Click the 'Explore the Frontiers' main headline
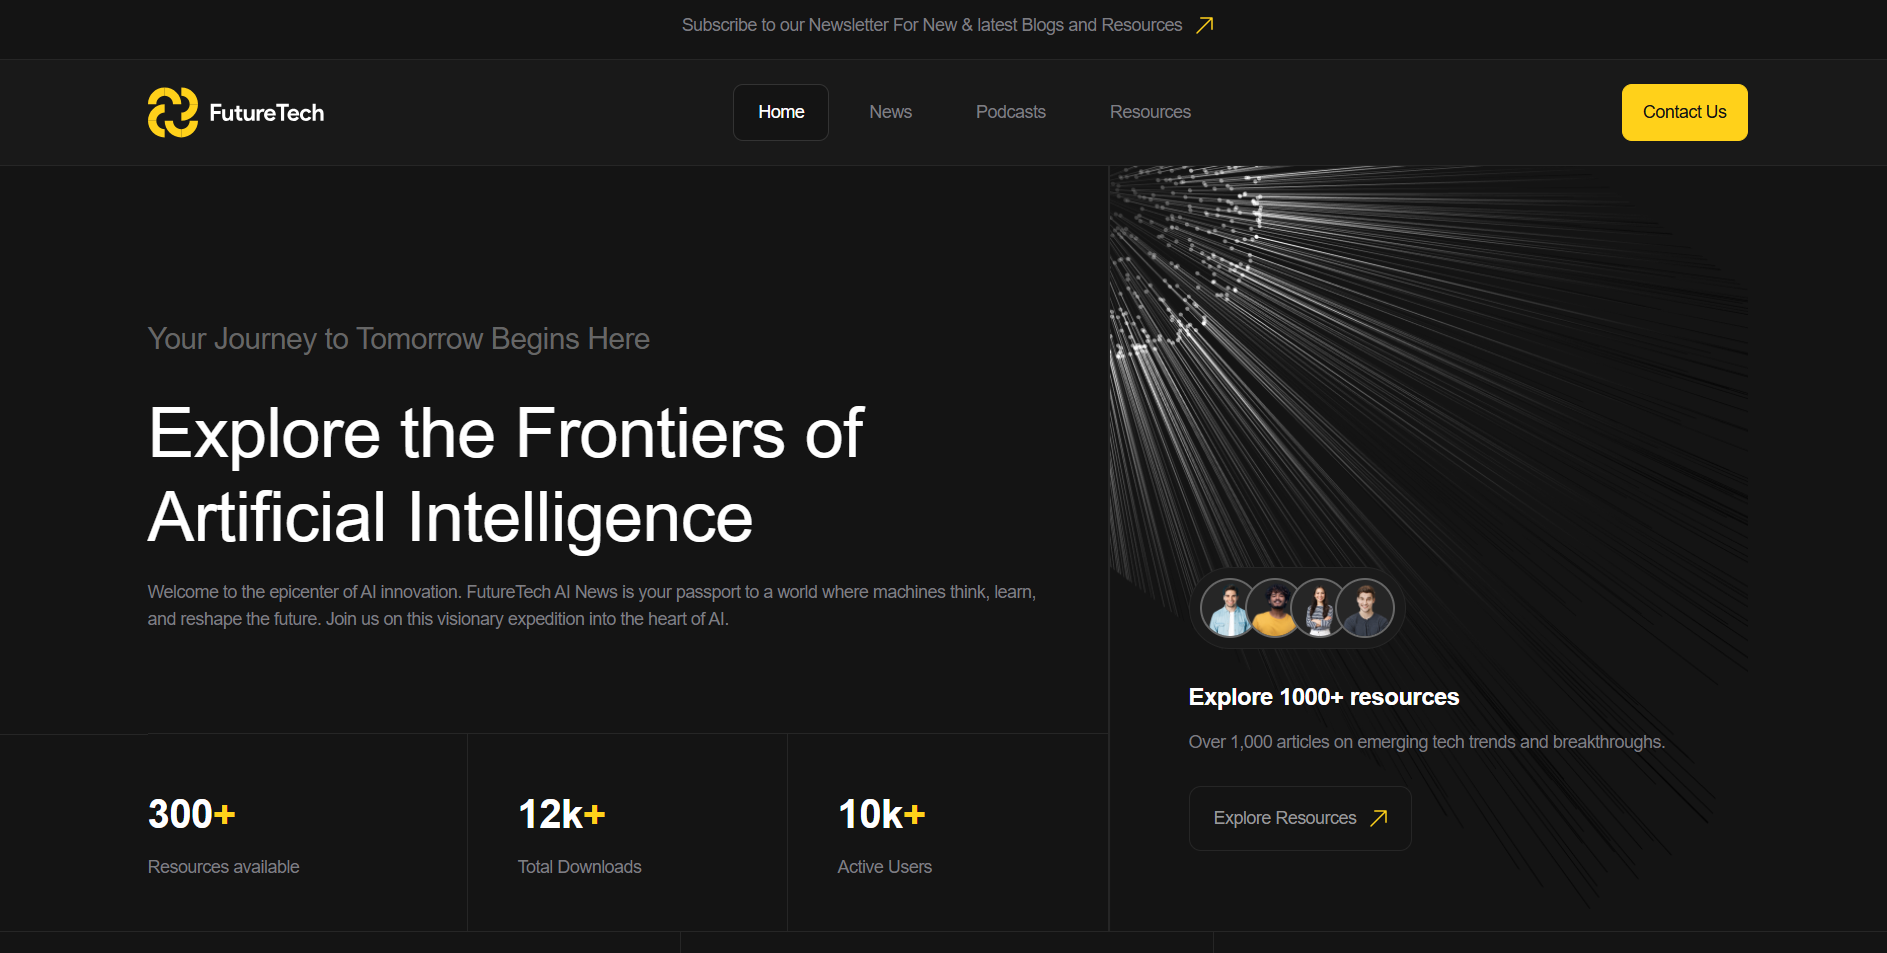This screenshot has width=1887, height=953. [506, 475]
